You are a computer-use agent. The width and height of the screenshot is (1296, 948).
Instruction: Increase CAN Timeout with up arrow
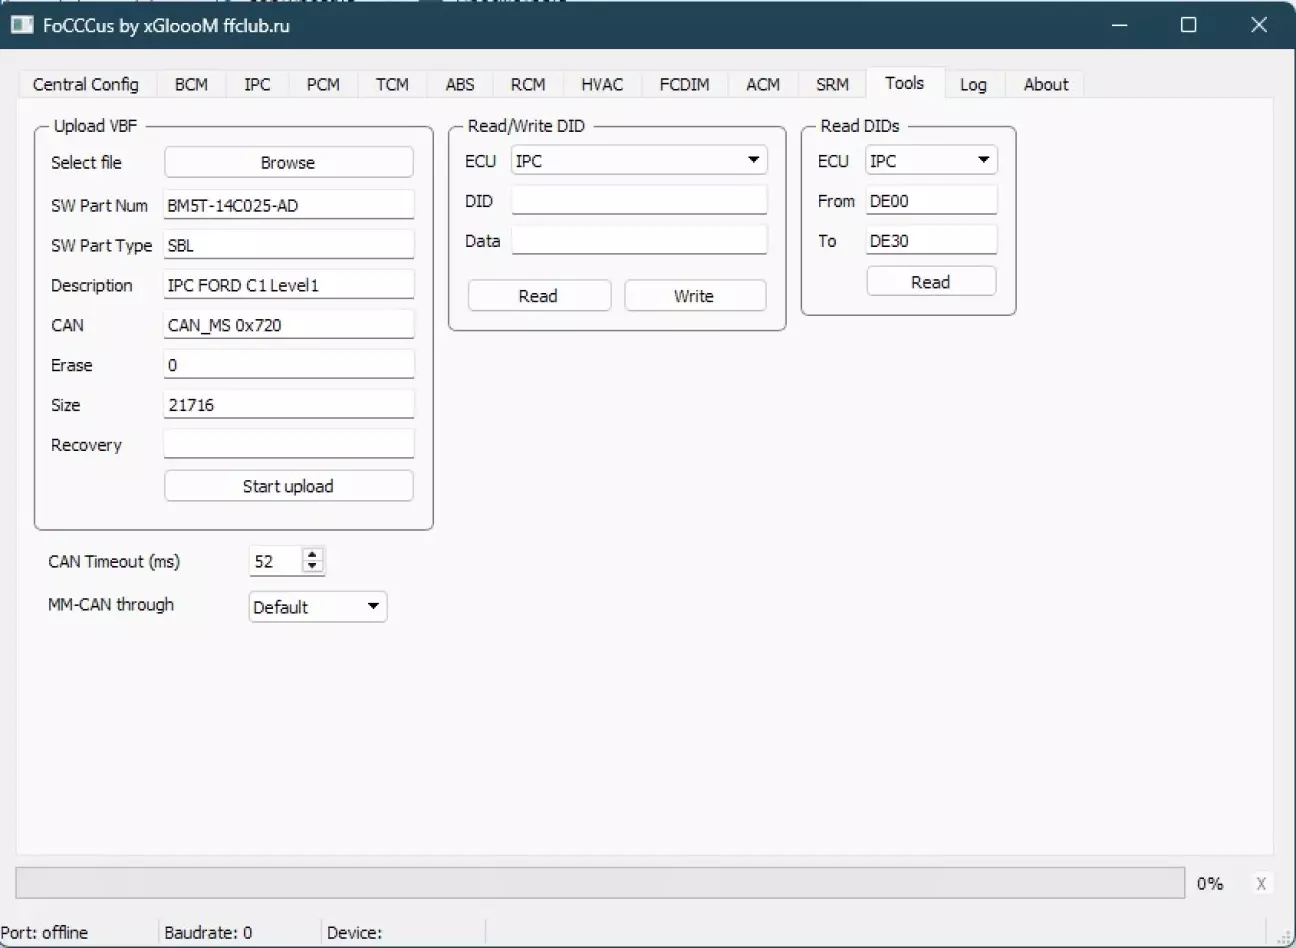coord(313,555)
